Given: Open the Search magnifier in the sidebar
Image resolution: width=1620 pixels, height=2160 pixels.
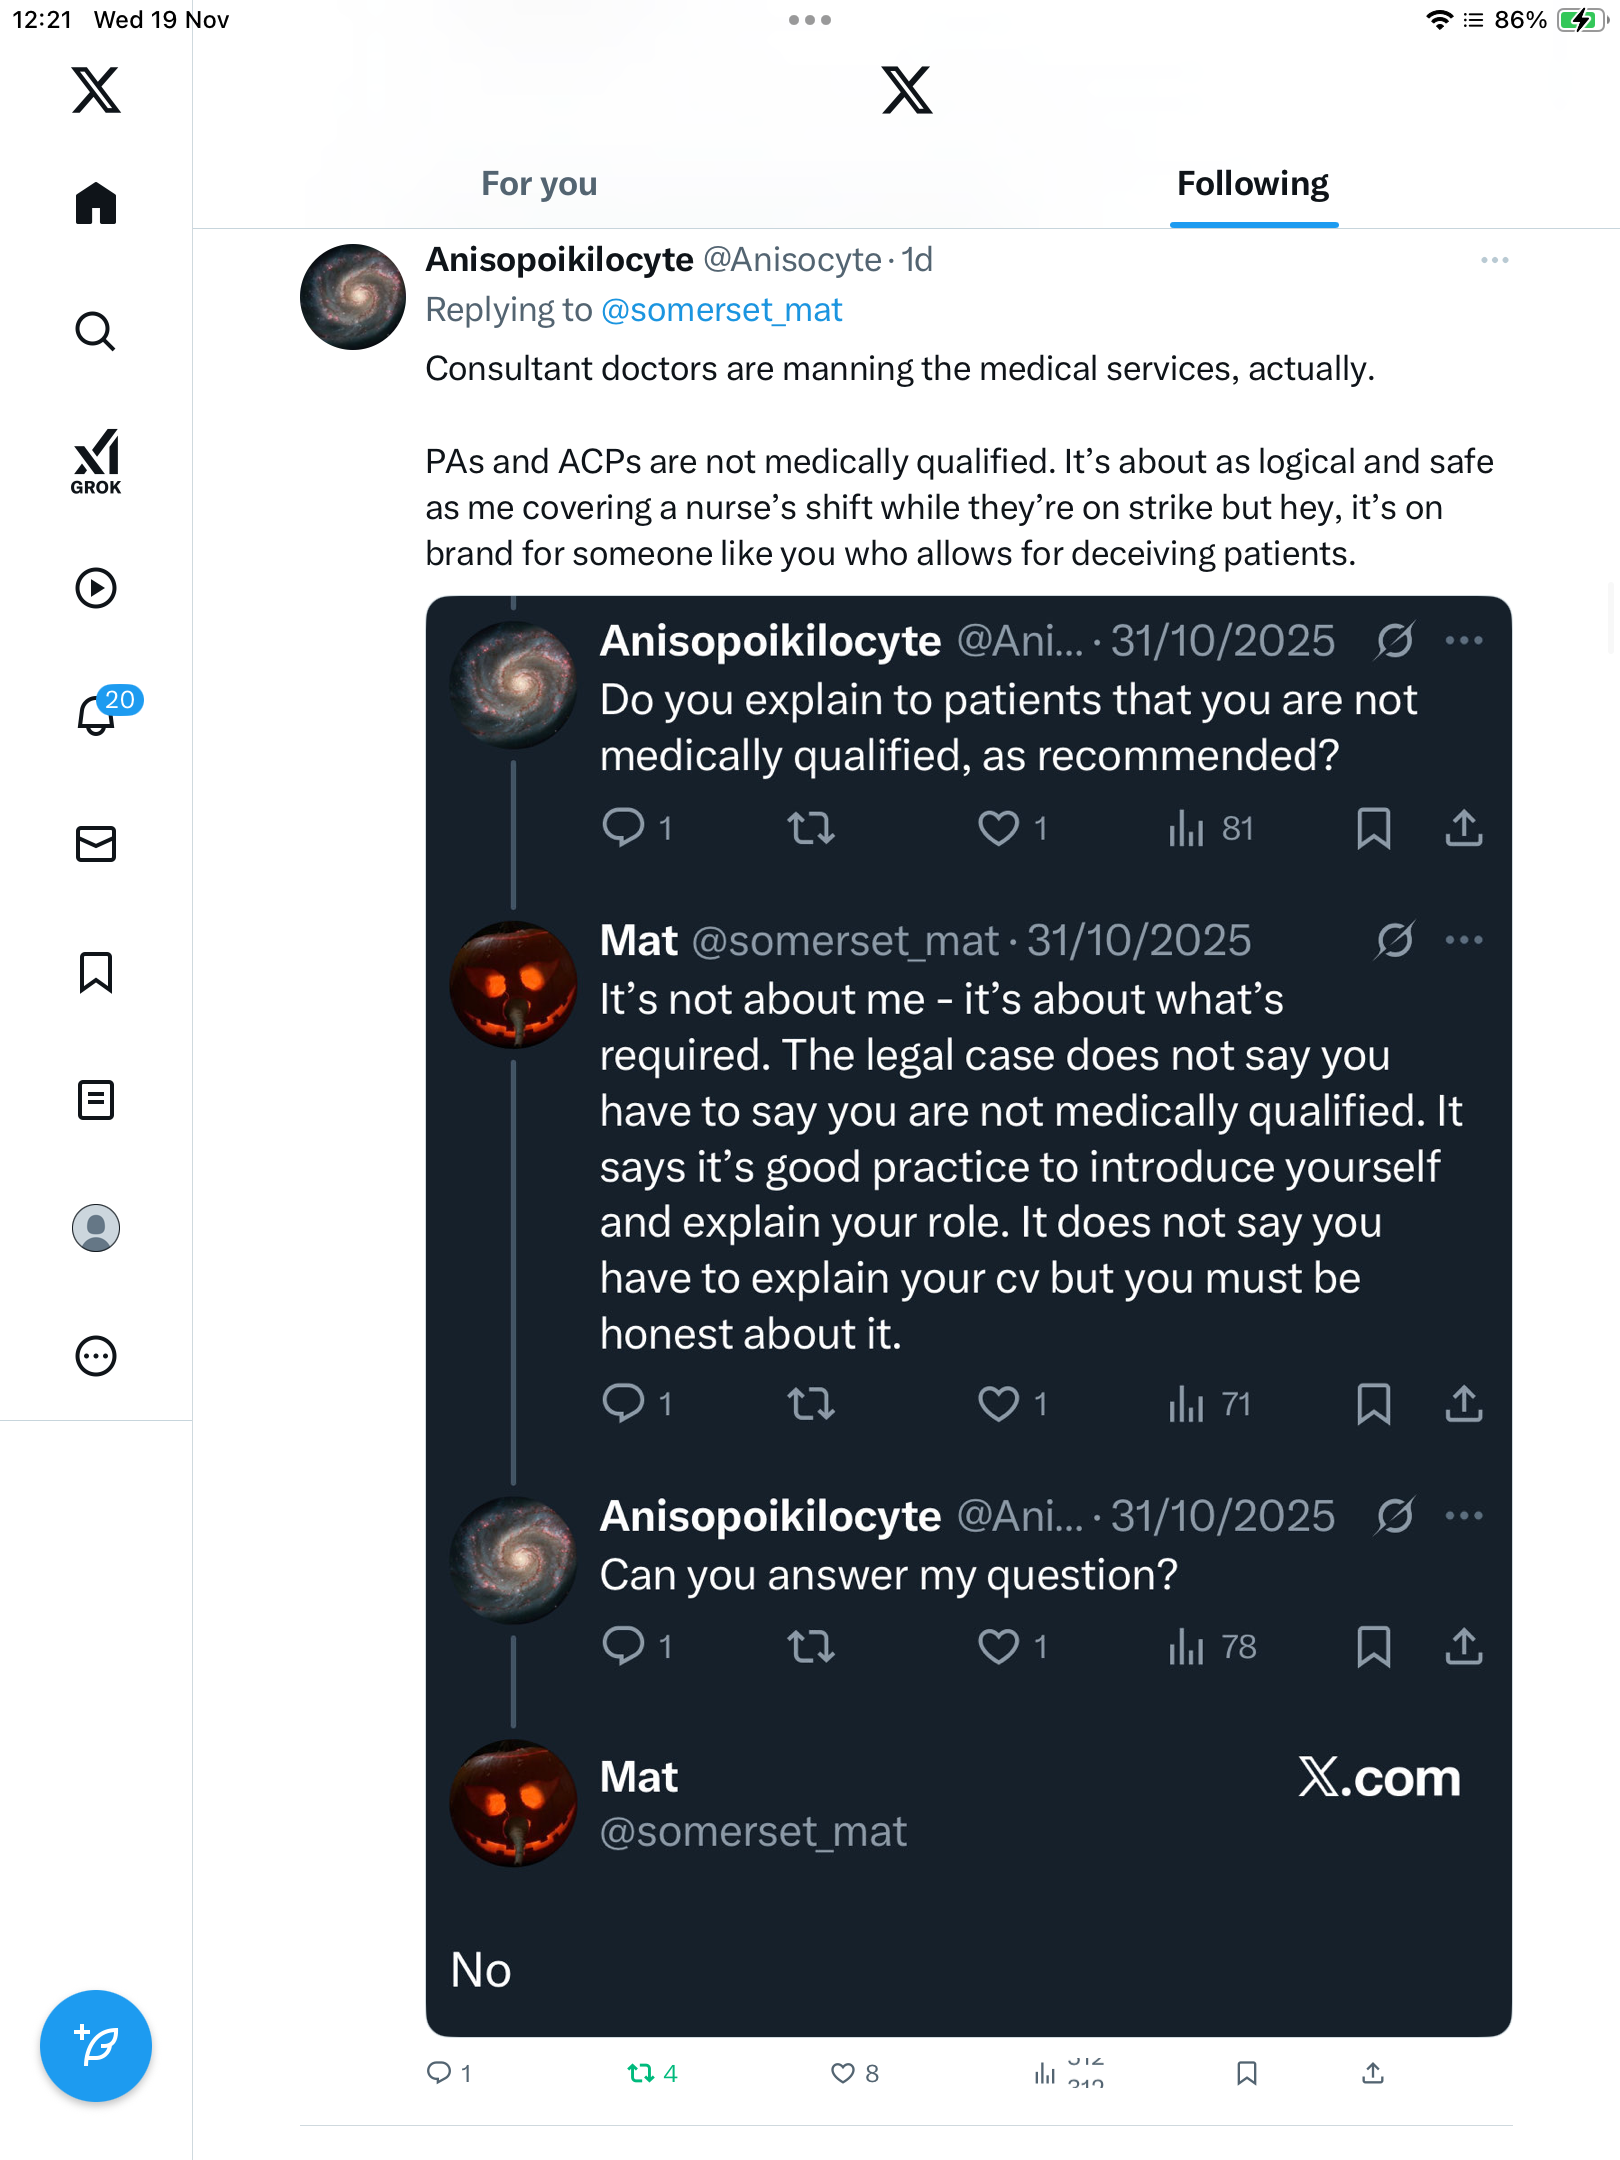Looking at the screenshot, I should [96, 332].
